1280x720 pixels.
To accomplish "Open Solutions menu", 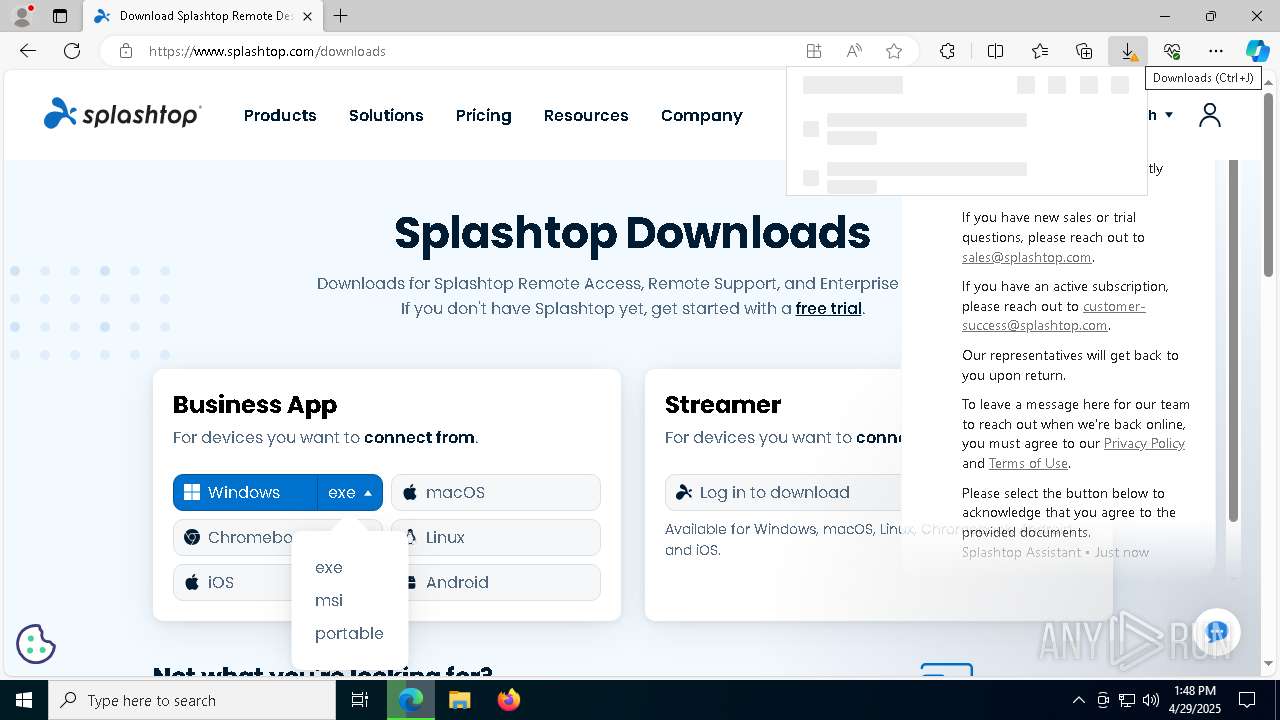I will [x=386, y=115].
